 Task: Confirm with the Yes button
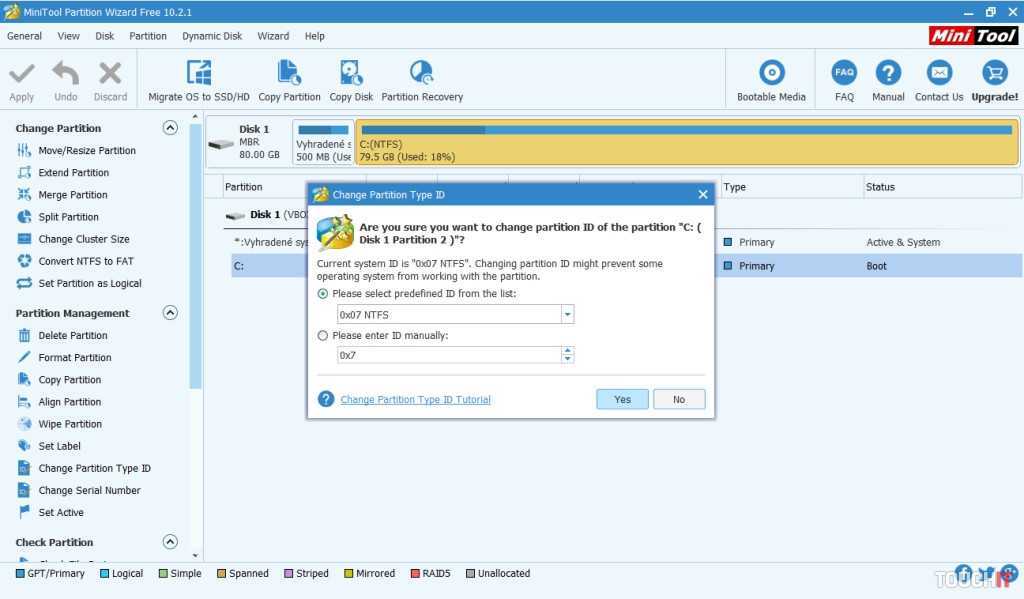coord(622,399)
